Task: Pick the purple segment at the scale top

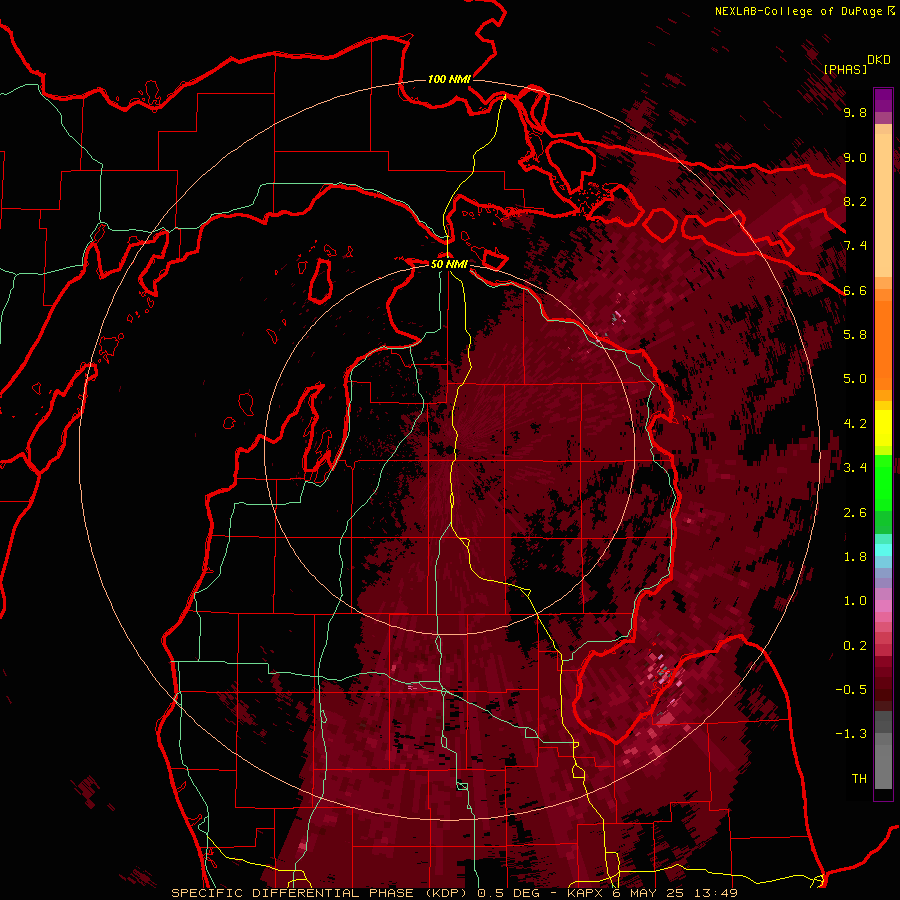Action: click(x=883, y=100)
